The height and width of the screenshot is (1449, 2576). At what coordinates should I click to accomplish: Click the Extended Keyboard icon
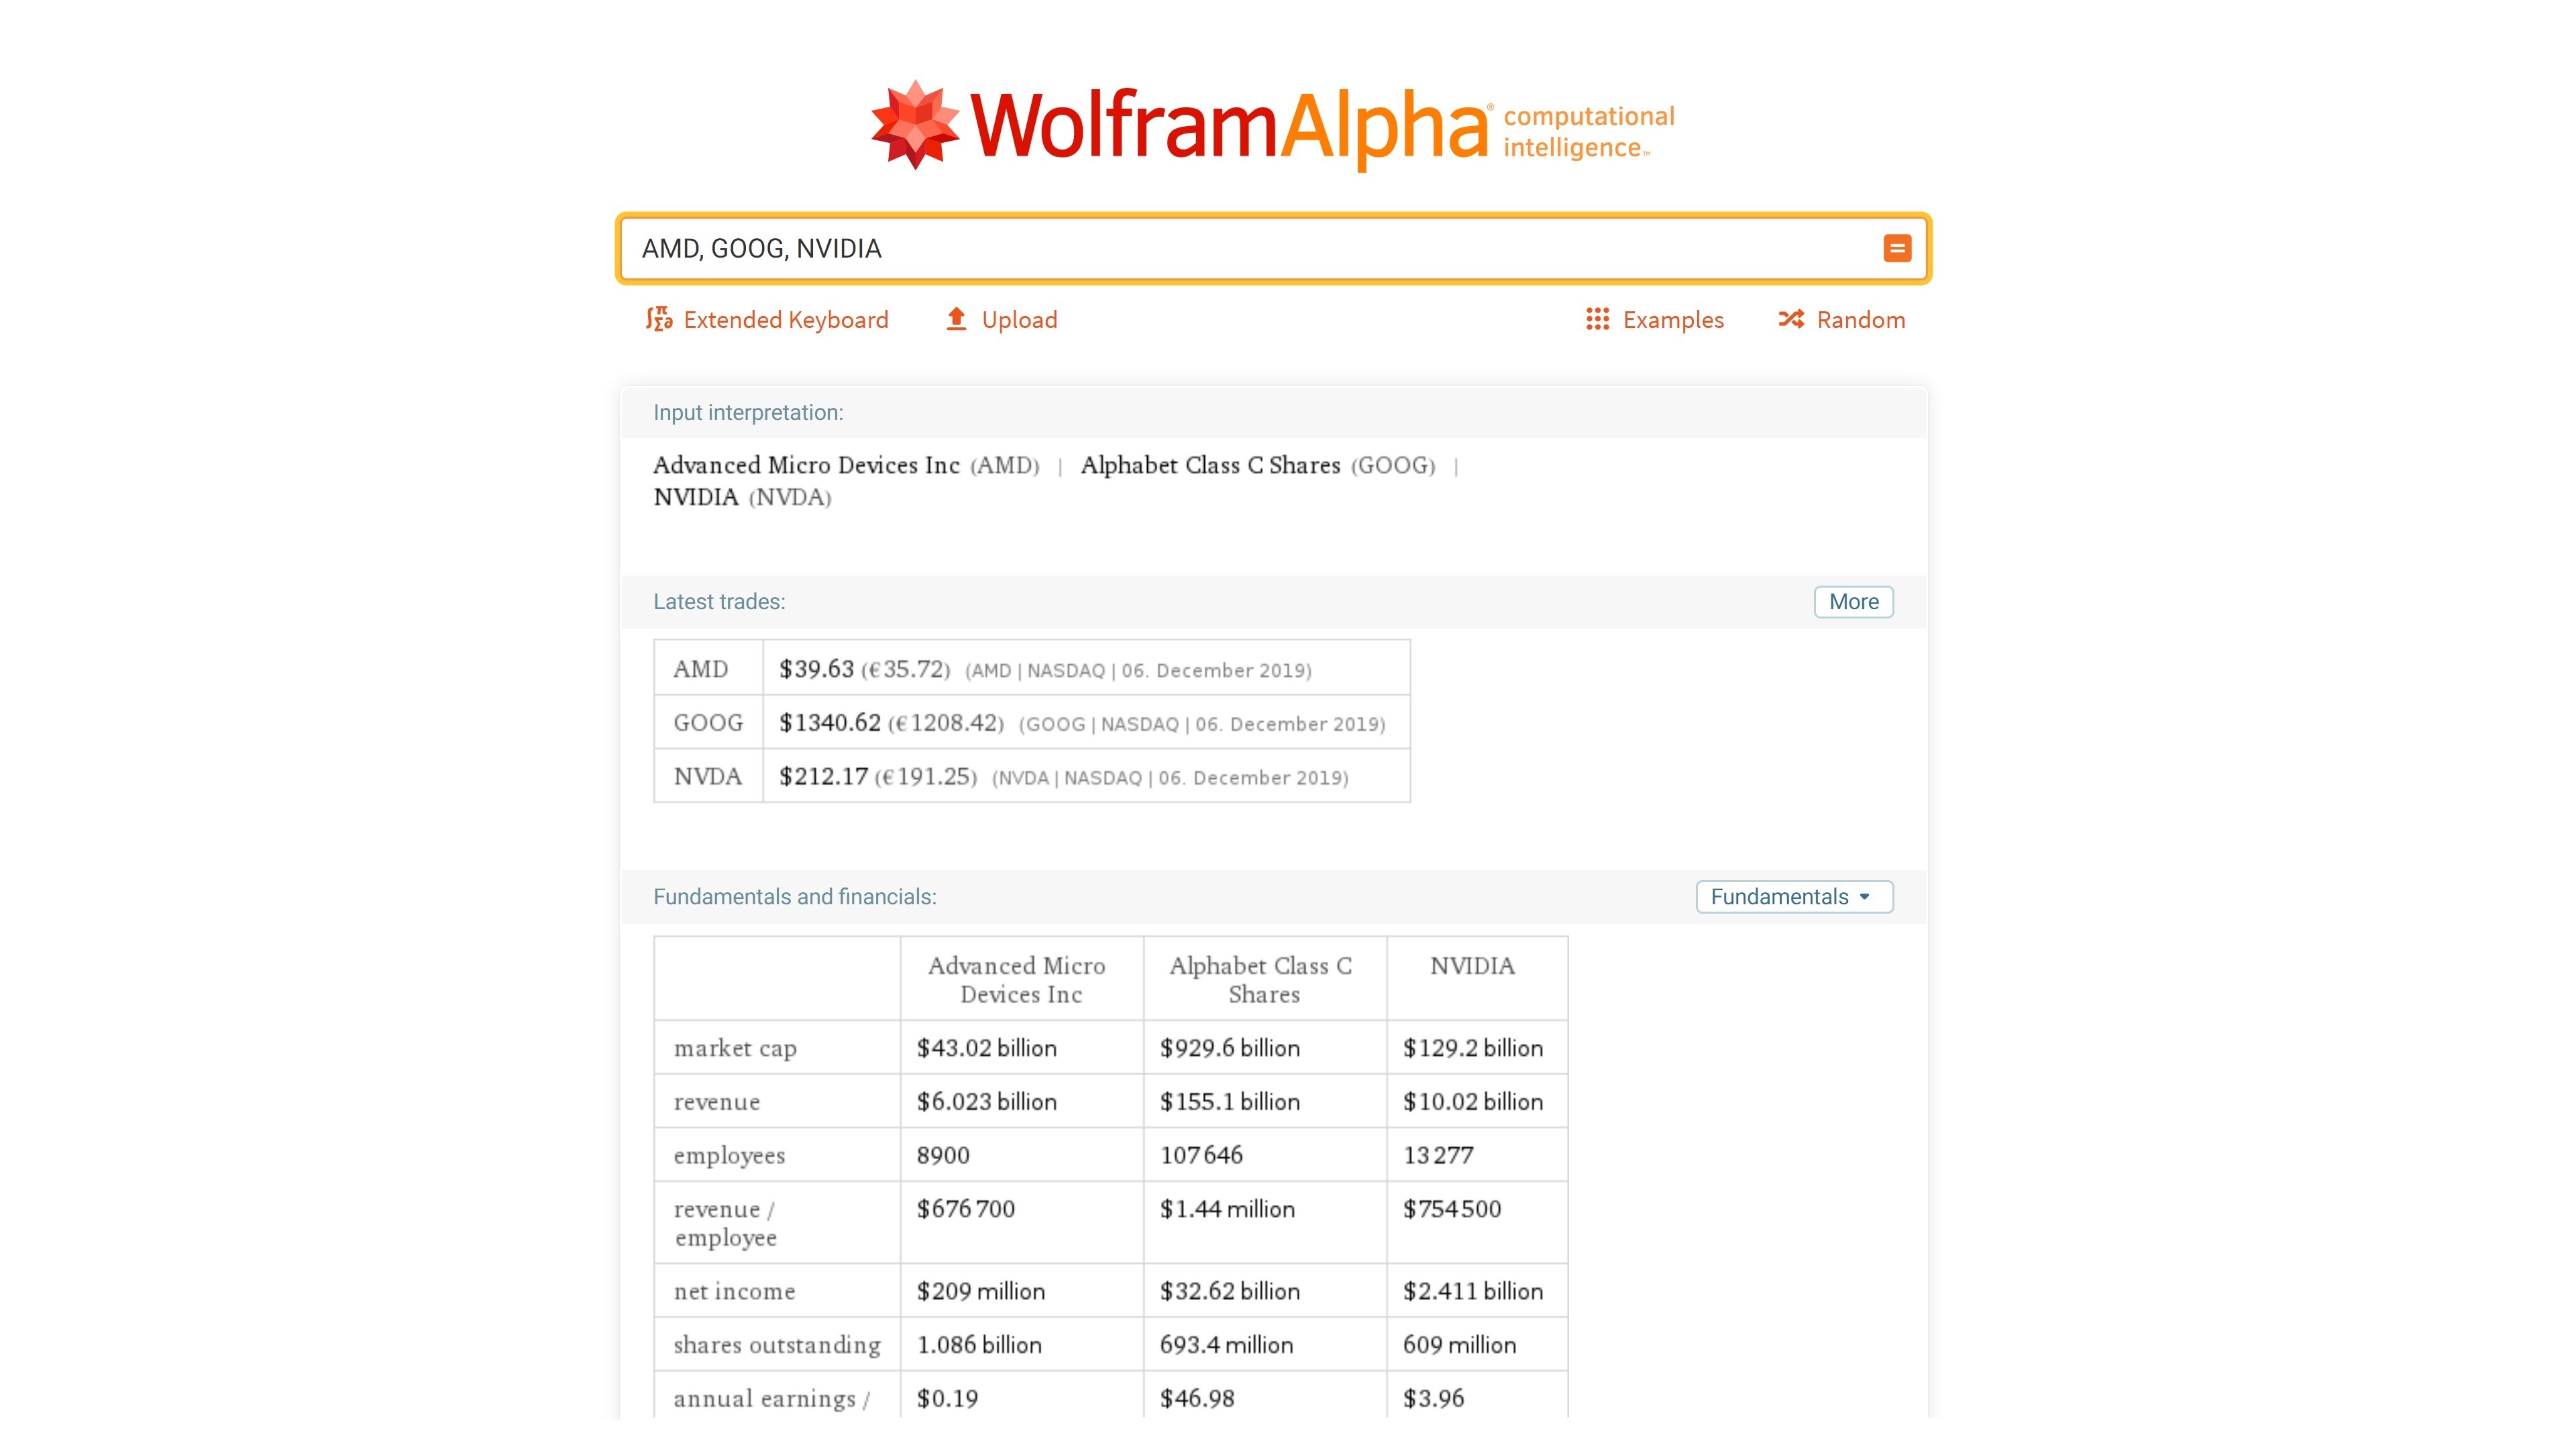(x=659, y=319)
